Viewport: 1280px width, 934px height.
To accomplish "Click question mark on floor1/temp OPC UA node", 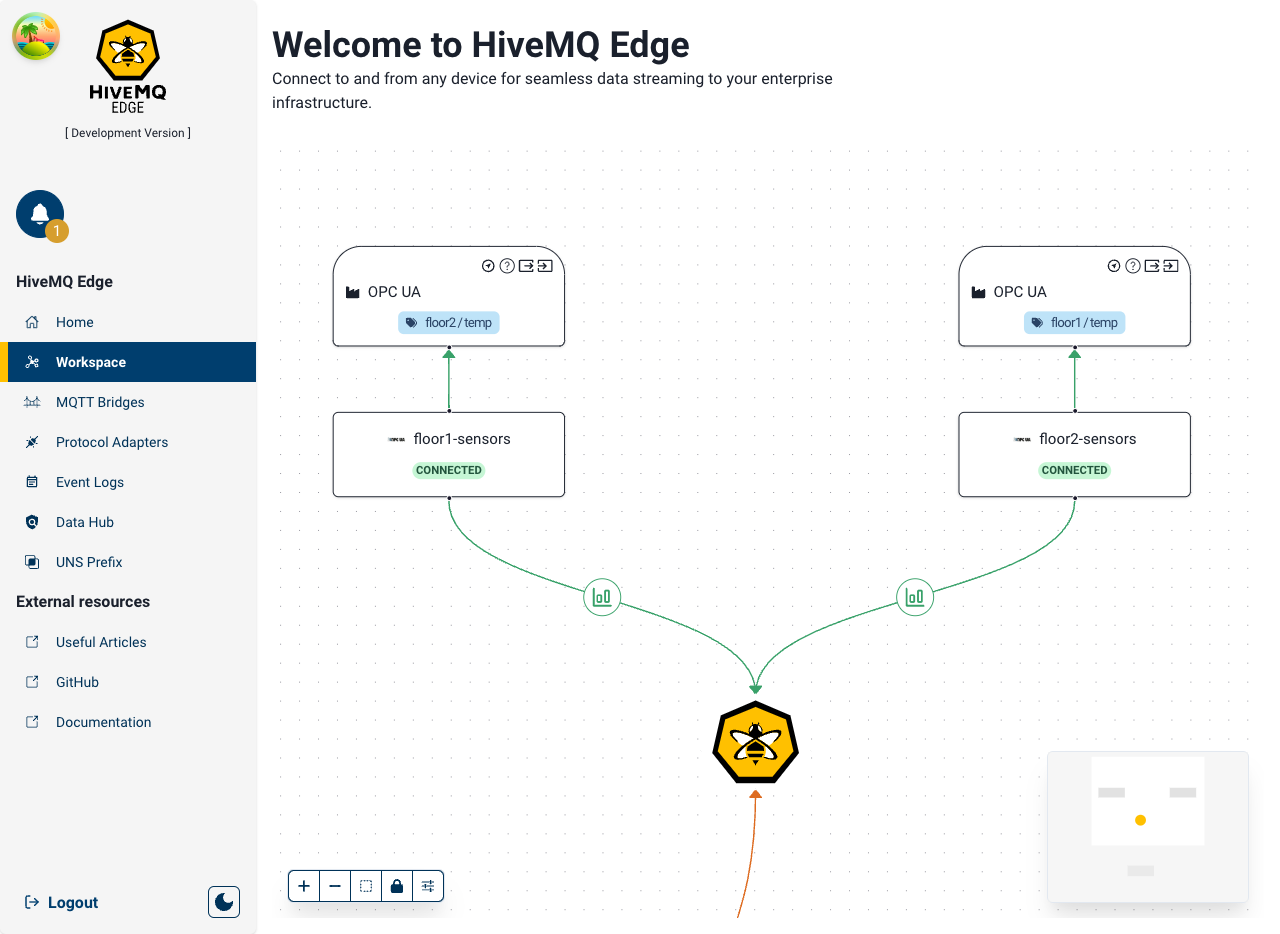I will click(x=1133, y=266).
